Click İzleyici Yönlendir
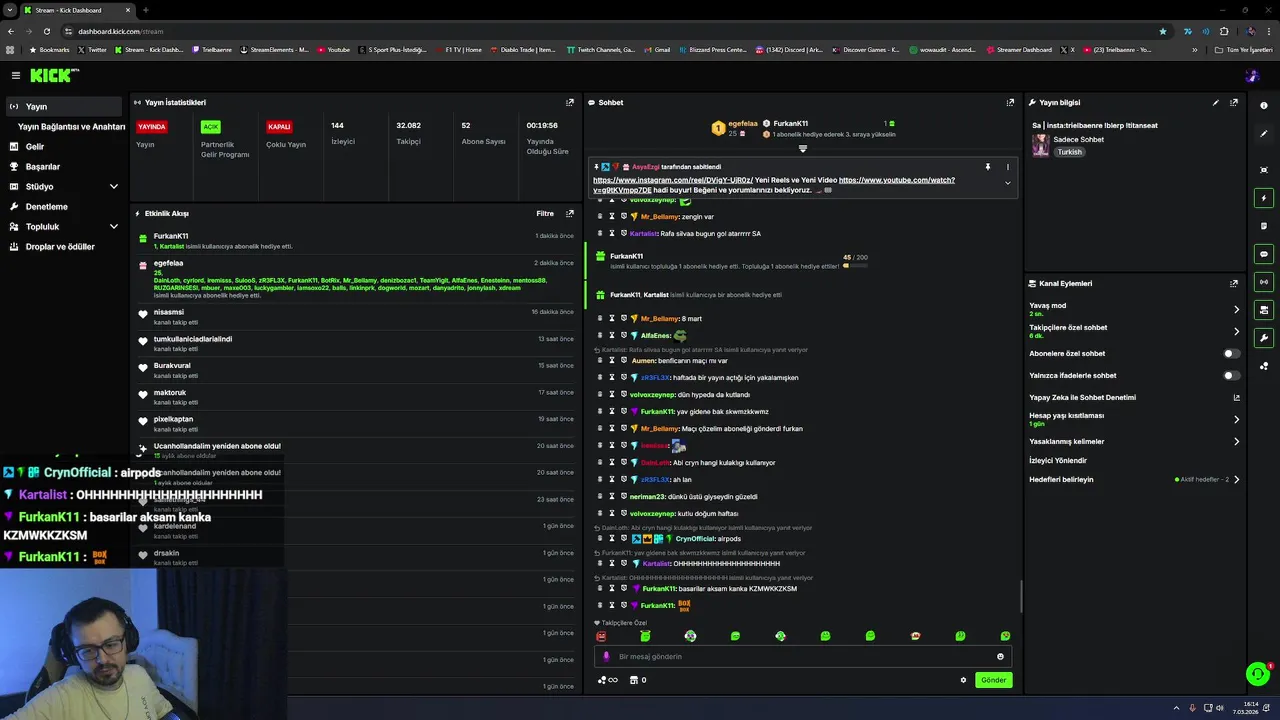 pos(1058,460)
